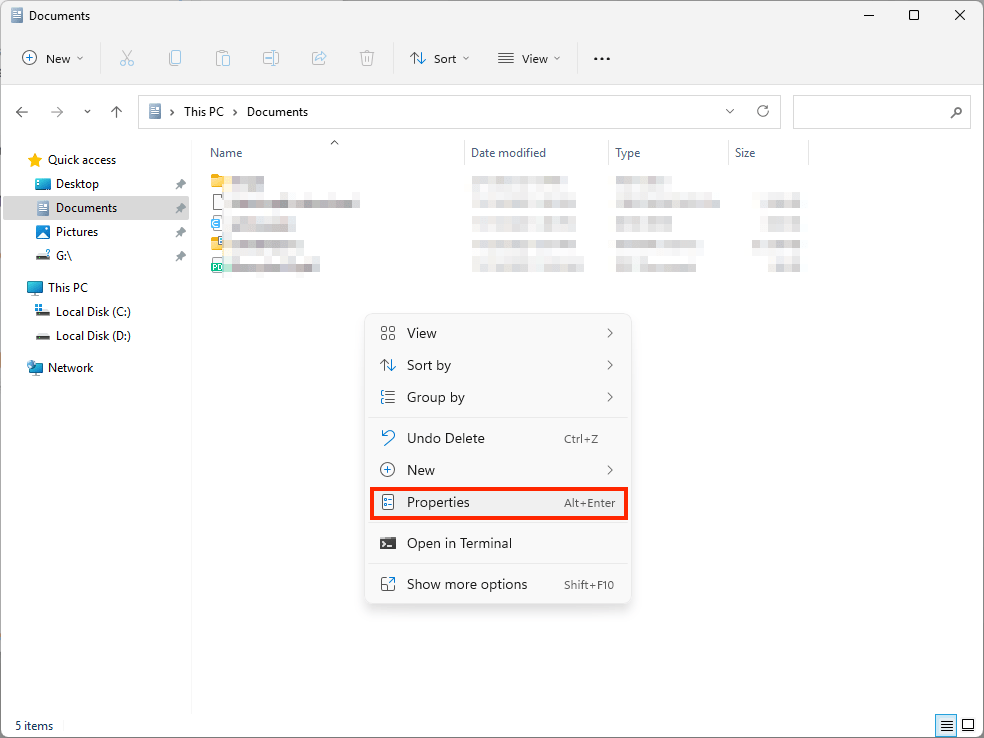984x738 pixels.
Task: Click the Refresh button beside address bar
Action: point(763,112)
